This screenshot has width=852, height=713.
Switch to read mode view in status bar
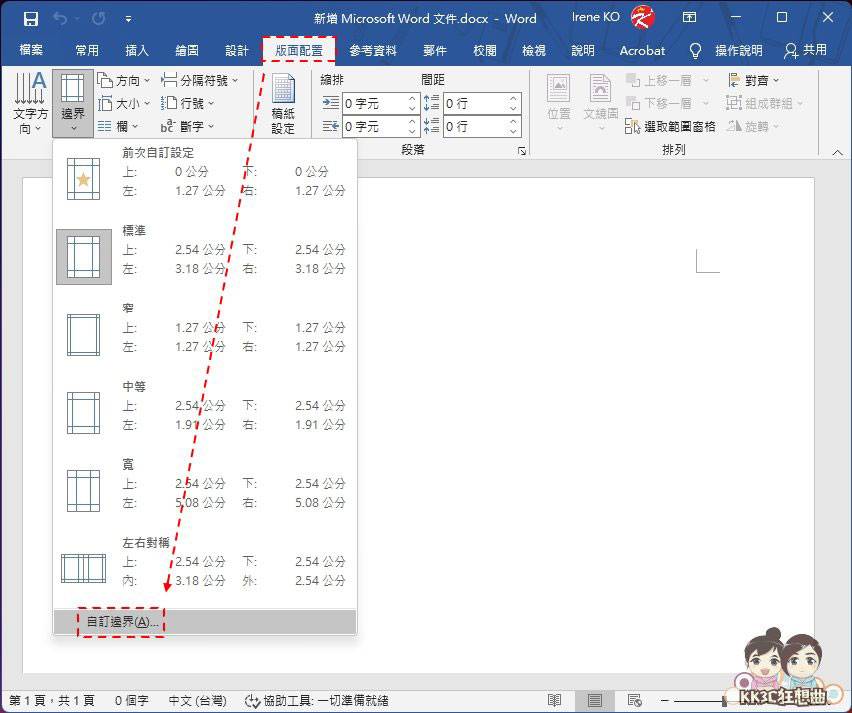click(555, 701)
